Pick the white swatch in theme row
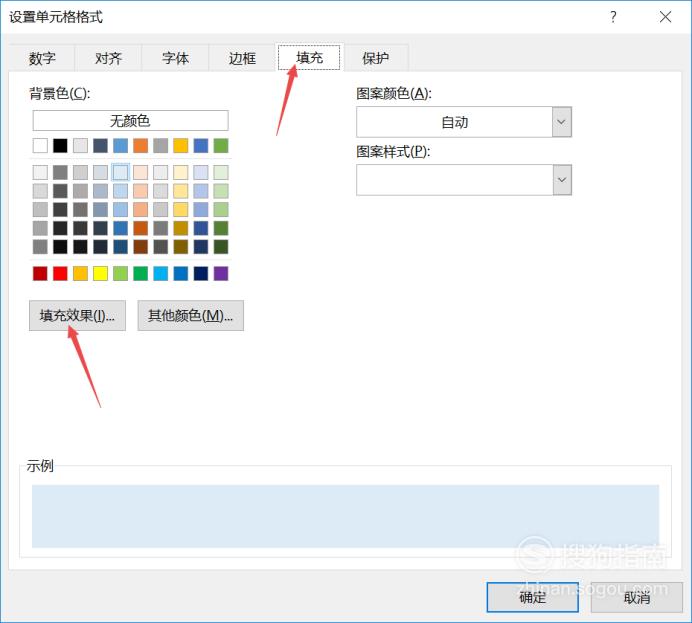 (x=40, y=146)
